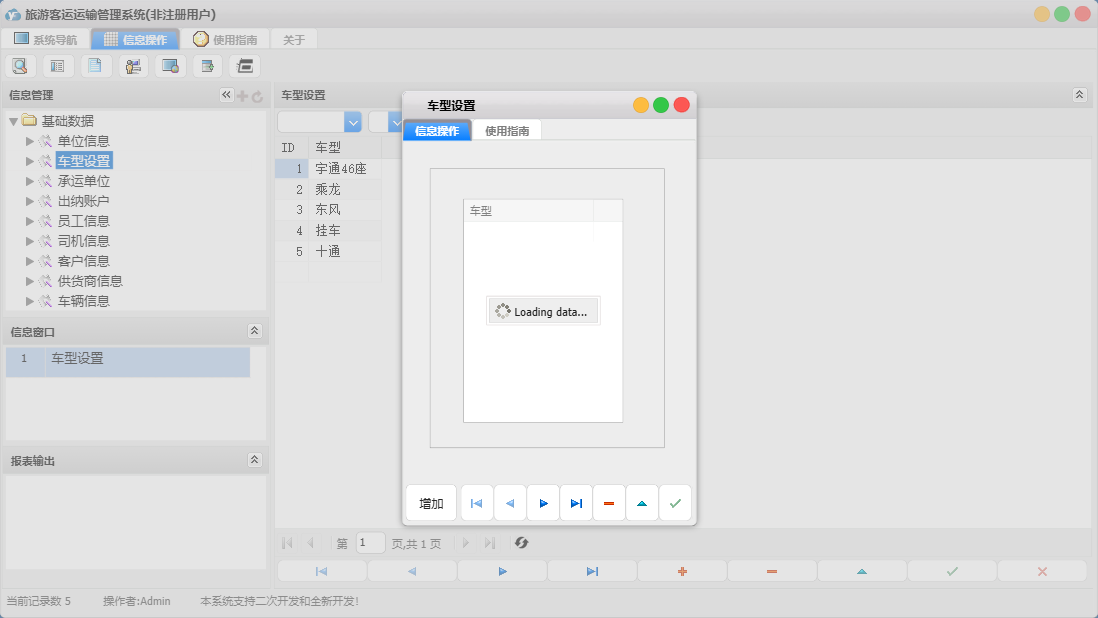Click the person with chart toolbar icon
Image resolution: width=1098 pixels, height=618 pixels.
(x=133, y=66)
